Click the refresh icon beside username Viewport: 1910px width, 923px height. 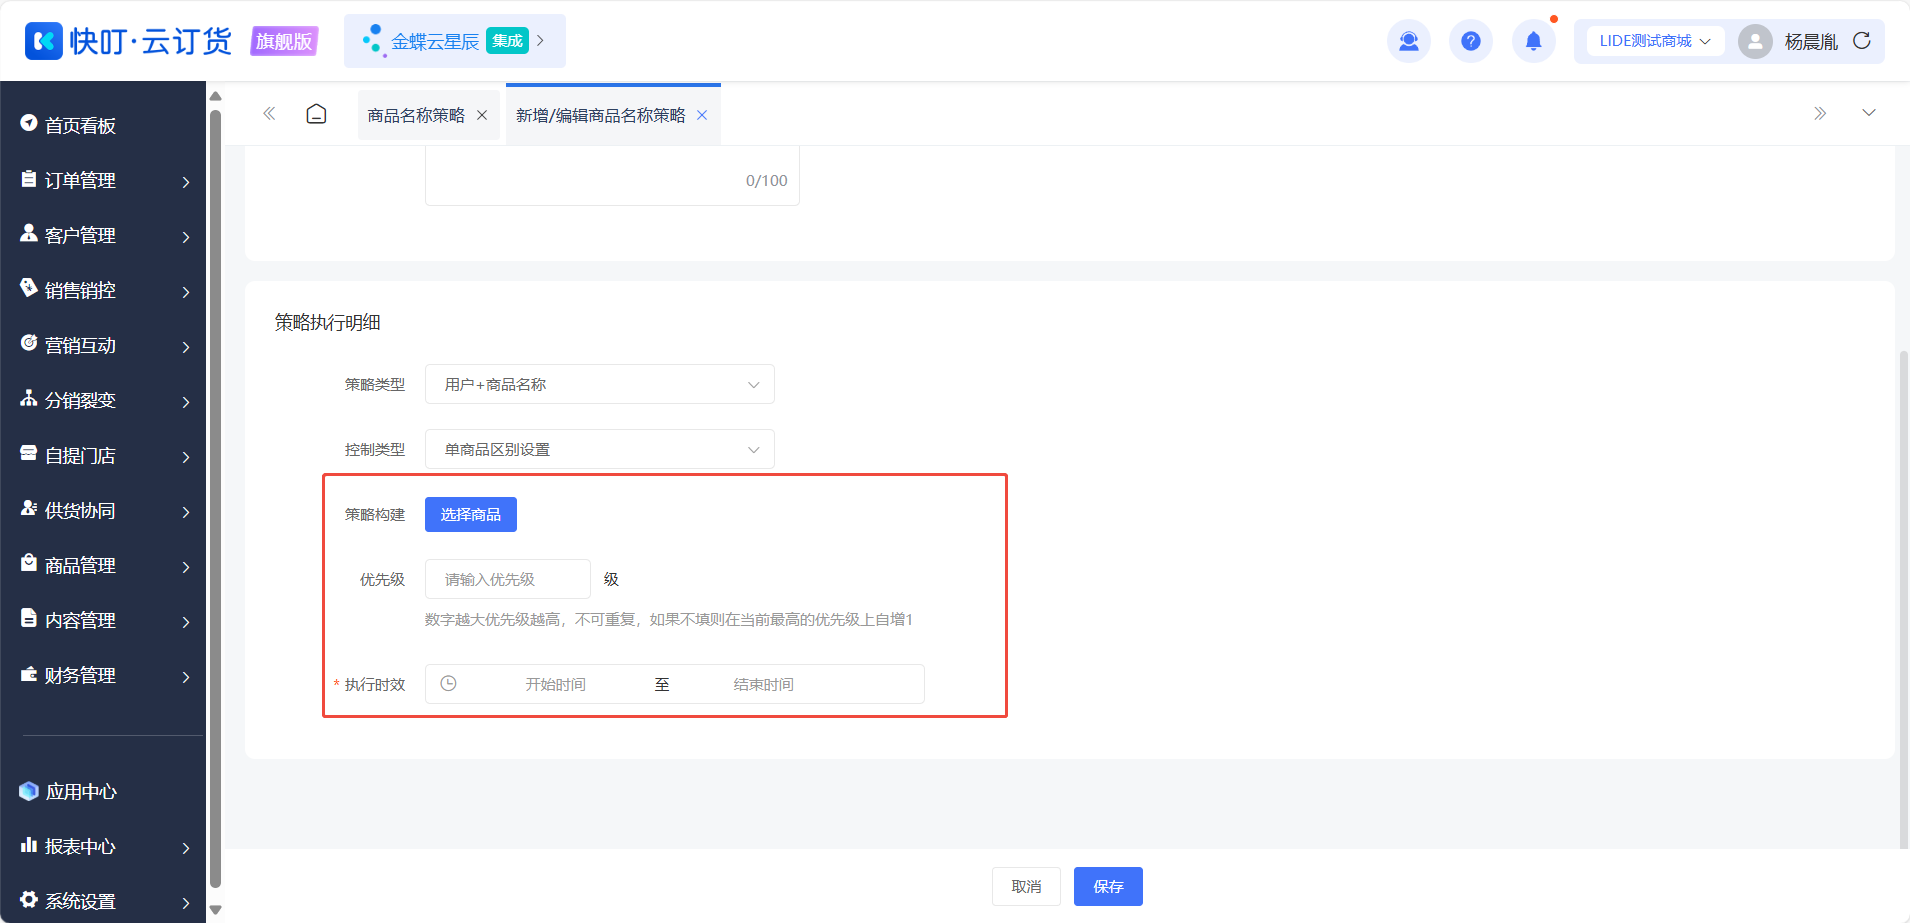pos(1861,41)
